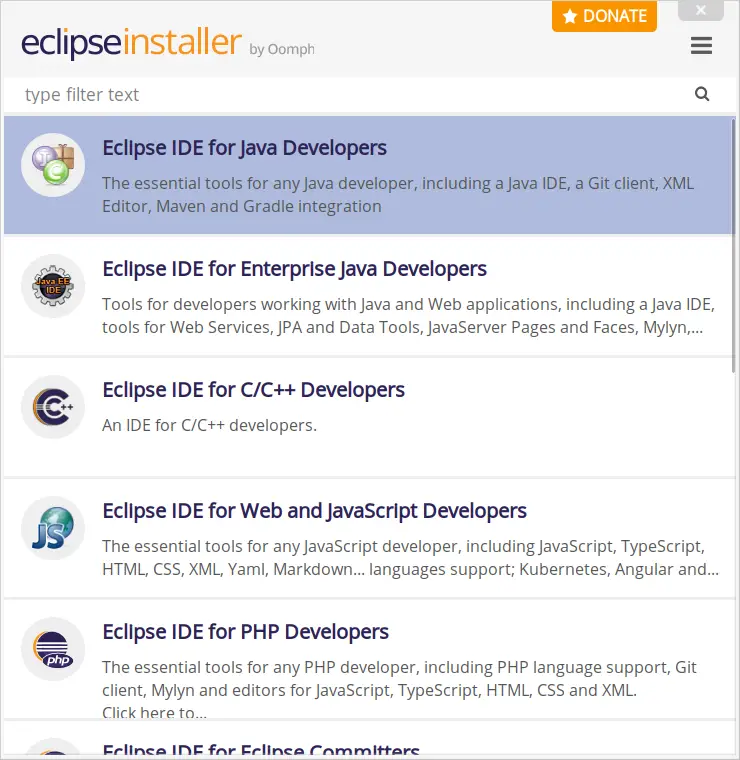This screenshot has width=740, height=760.
Task: Click the star icon on Donate
Action: pyautogui.click(x=570, y=16)
